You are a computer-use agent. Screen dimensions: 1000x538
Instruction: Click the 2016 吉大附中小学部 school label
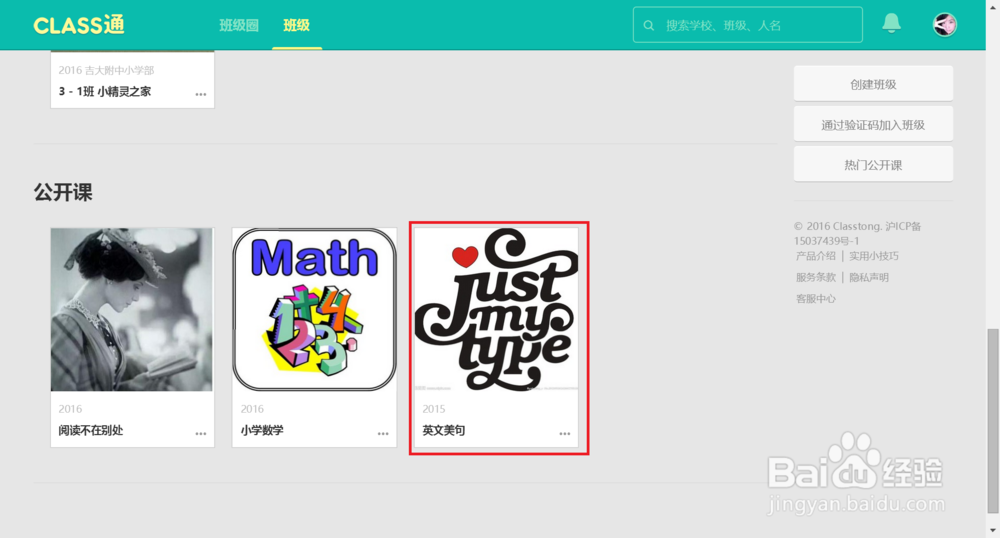point(107,70)
